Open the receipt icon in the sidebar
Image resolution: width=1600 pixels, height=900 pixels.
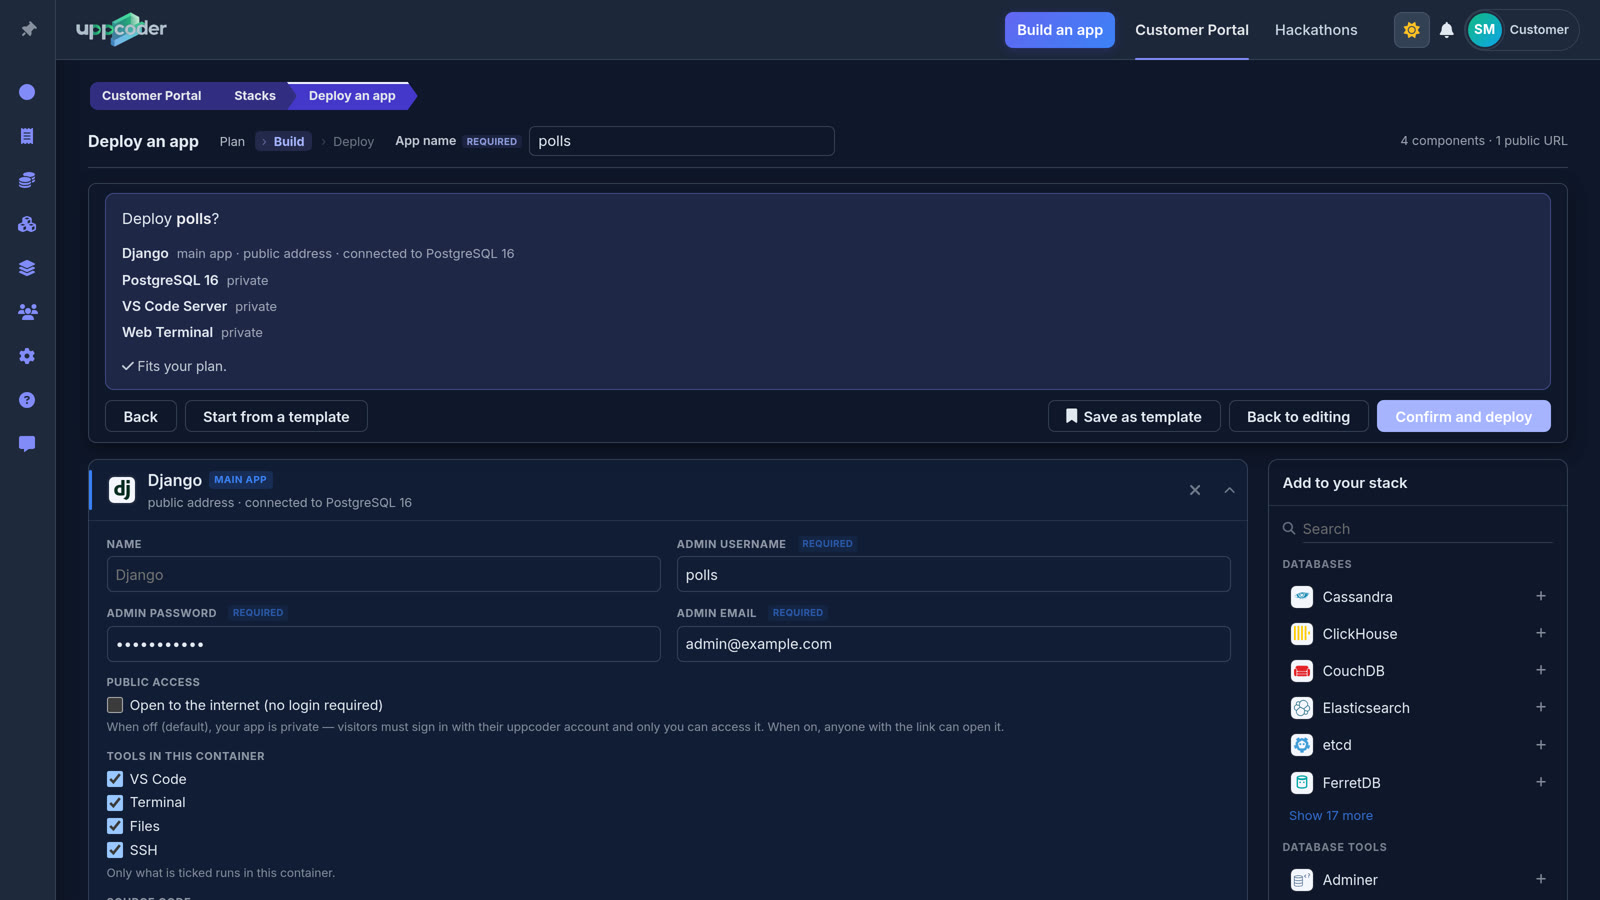(x=27, y=136)
